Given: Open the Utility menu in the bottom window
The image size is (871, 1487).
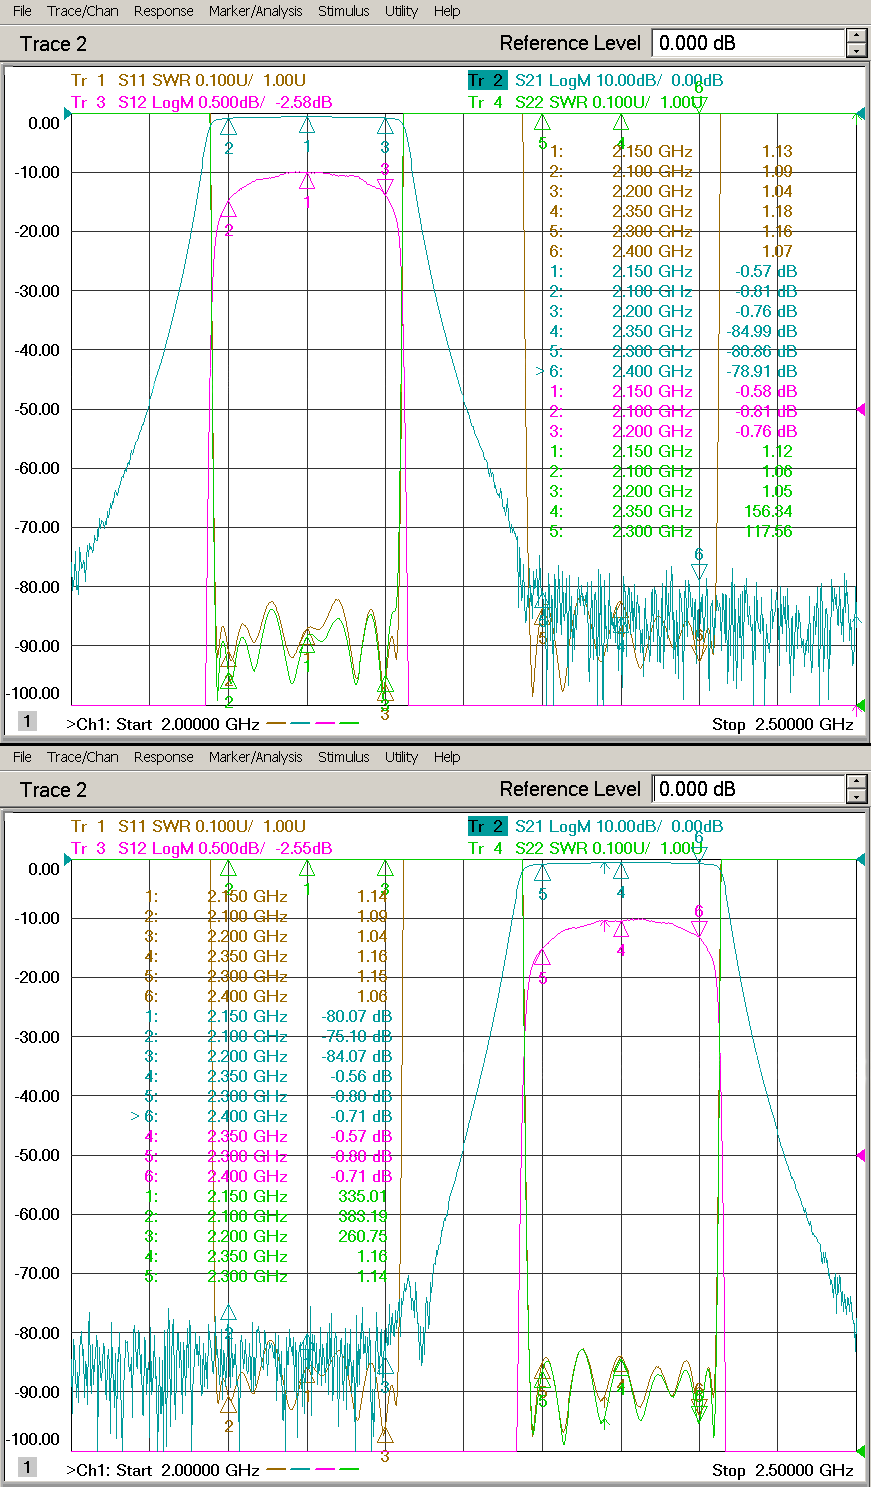Looking at the screenshot, I should tap(401, 757).
